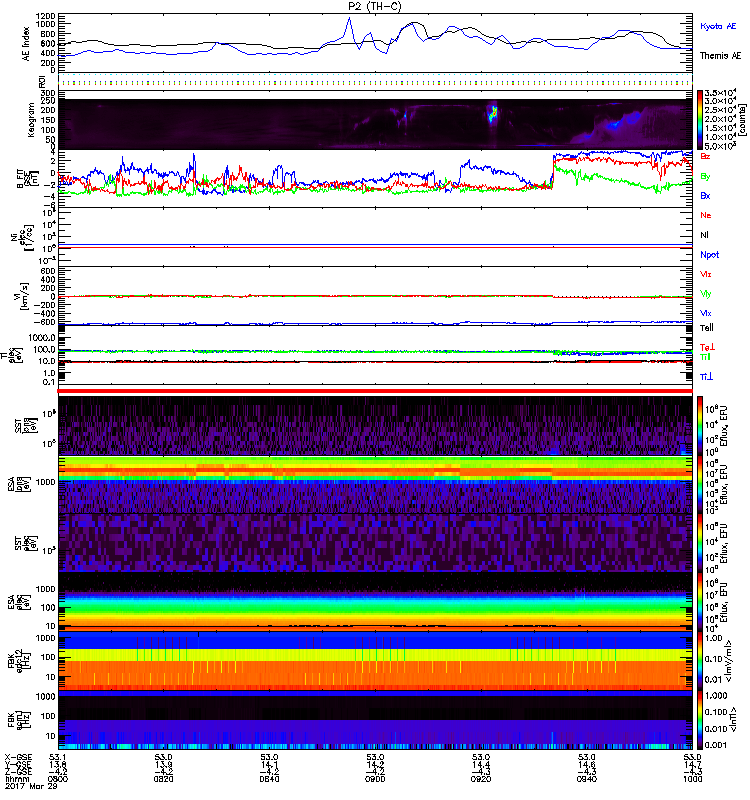This screenshot has width=750, height=800.
Task: Click the '13.9' Y-GSE position value
Action: point(163,764)
